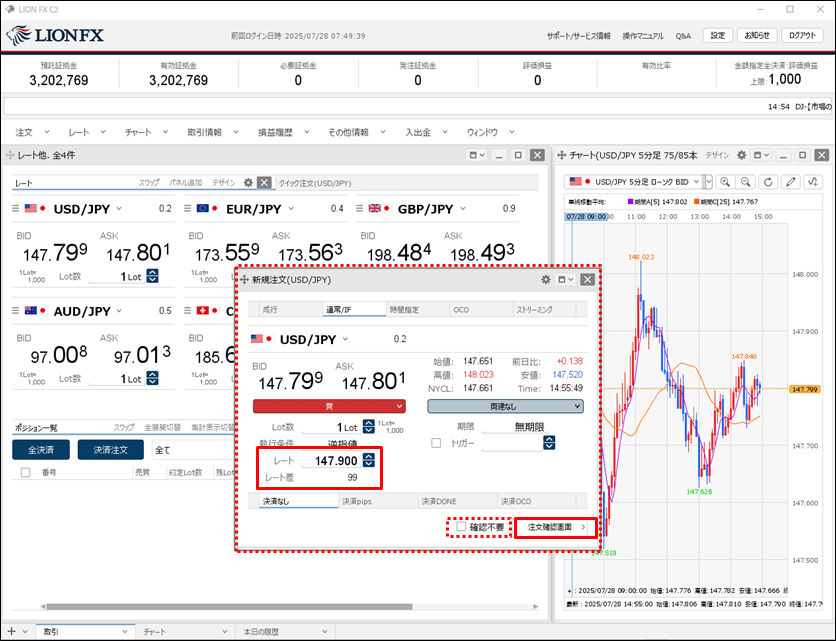
Task: Open the add technical indicator icon
Action: 812,182
